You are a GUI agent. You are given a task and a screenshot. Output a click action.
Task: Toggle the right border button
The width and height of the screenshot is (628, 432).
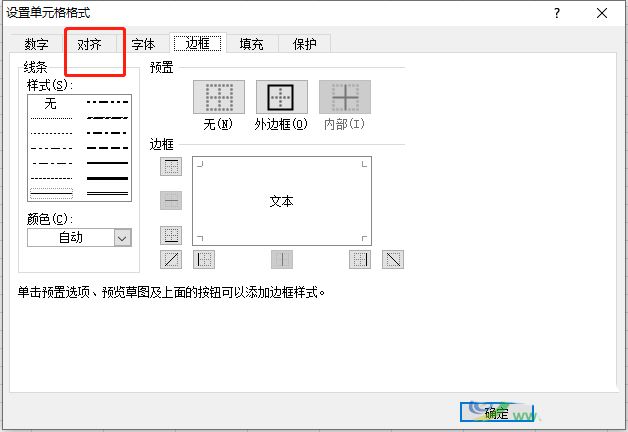point(360,259)
